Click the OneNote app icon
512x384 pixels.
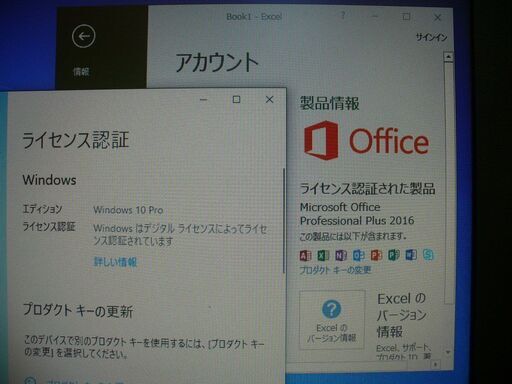341,255
